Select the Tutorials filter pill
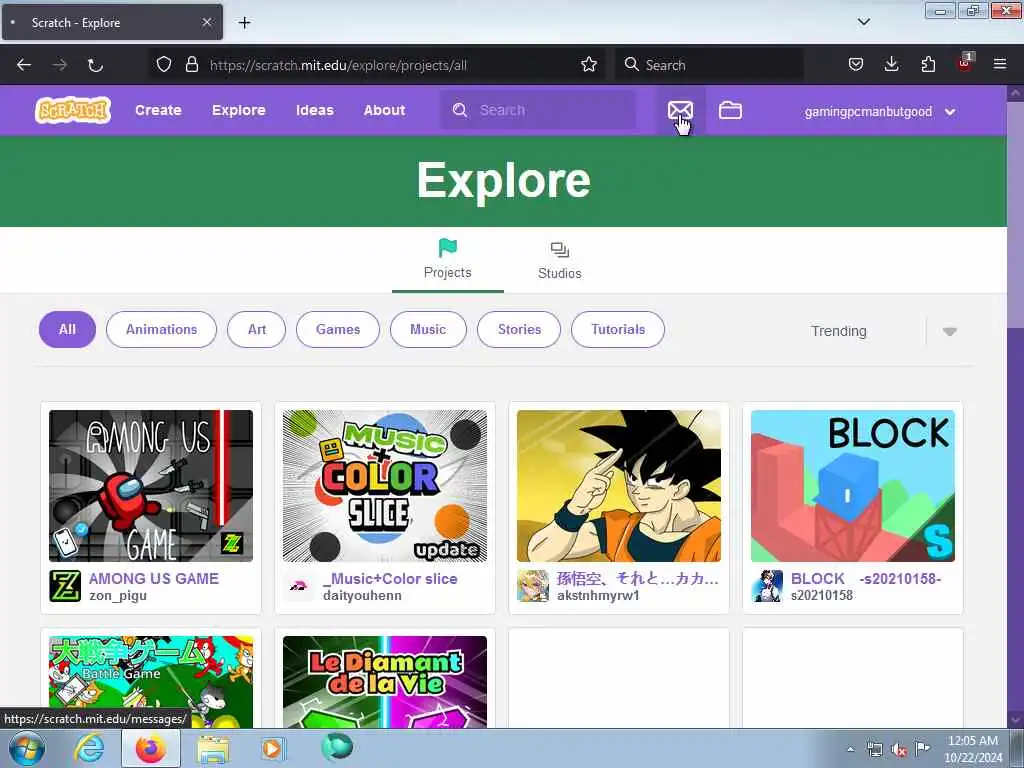Screen dimensions: 1024x768 [x=618, y=329]
